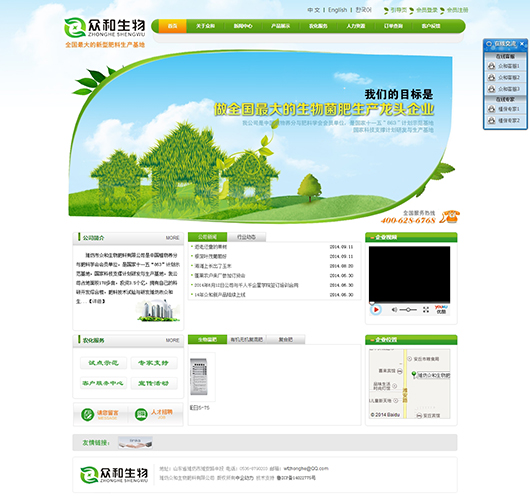Click the 众和生物 logo in header
Viewport: 530px width, 497px height.
(x=105, y=27)
